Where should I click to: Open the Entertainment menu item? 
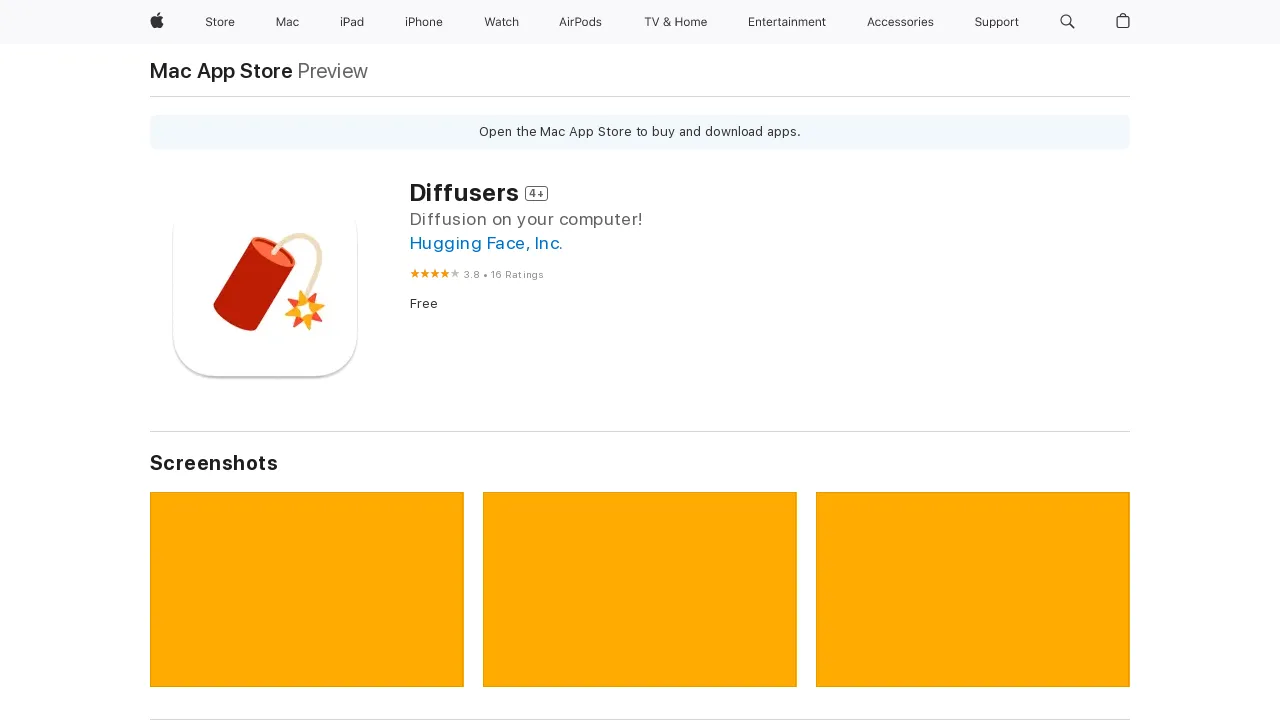[787, 22]
